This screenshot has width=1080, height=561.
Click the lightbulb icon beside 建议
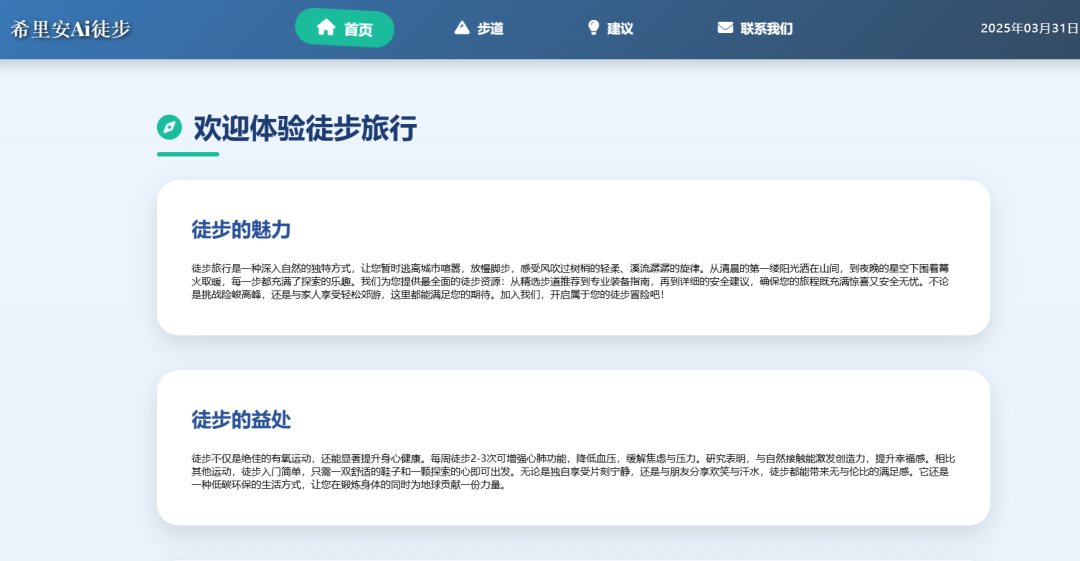tap(593, 28)
